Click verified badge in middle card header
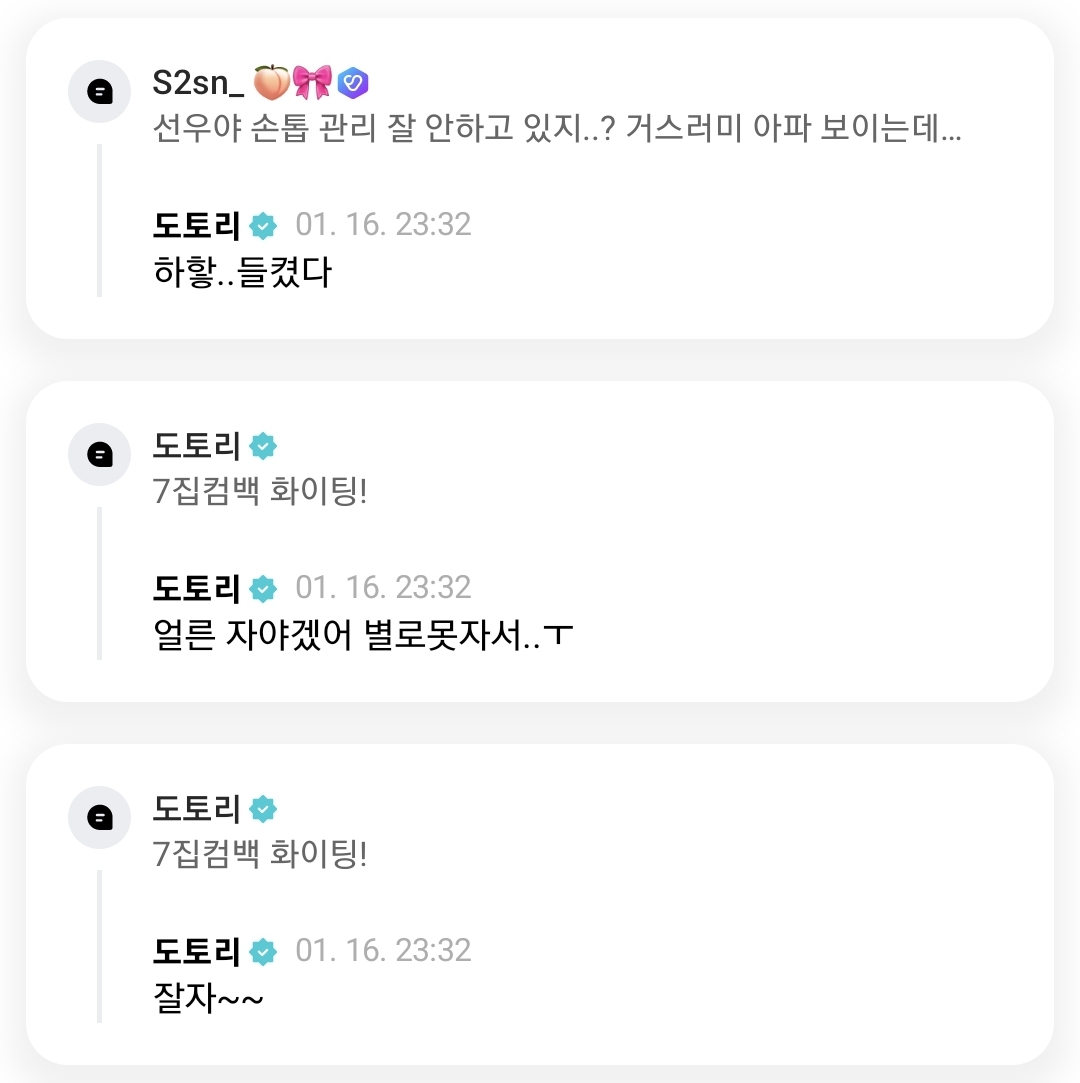 point(263,446)
